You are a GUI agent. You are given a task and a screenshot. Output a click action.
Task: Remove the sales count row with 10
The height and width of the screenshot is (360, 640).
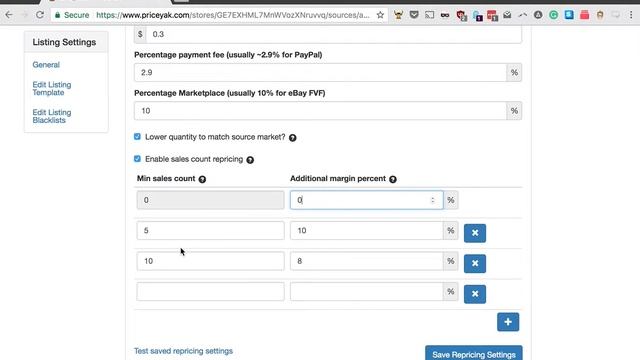[475, 264]
